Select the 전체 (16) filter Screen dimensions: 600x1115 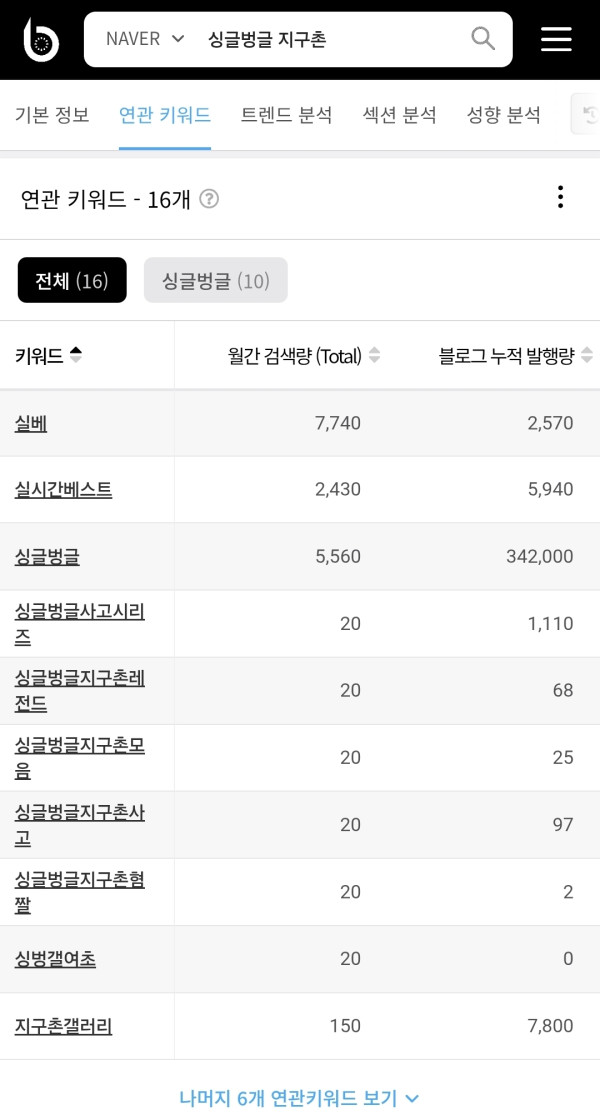point(72,280)
